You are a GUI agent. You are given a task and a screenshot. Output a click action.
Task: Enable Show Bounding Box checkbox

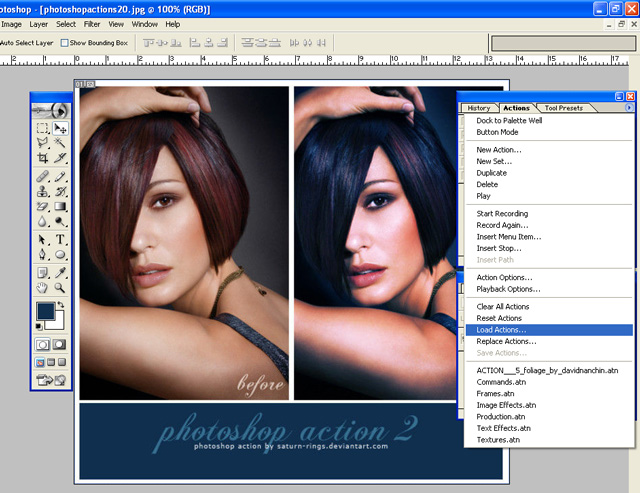coord(65,43)
